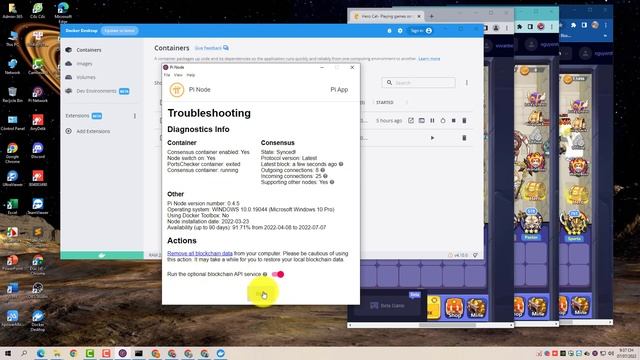Click the Remove all blockchain data link
This screenshot has height=360, width=640.
pyautogui.click(x=200, y=253)
